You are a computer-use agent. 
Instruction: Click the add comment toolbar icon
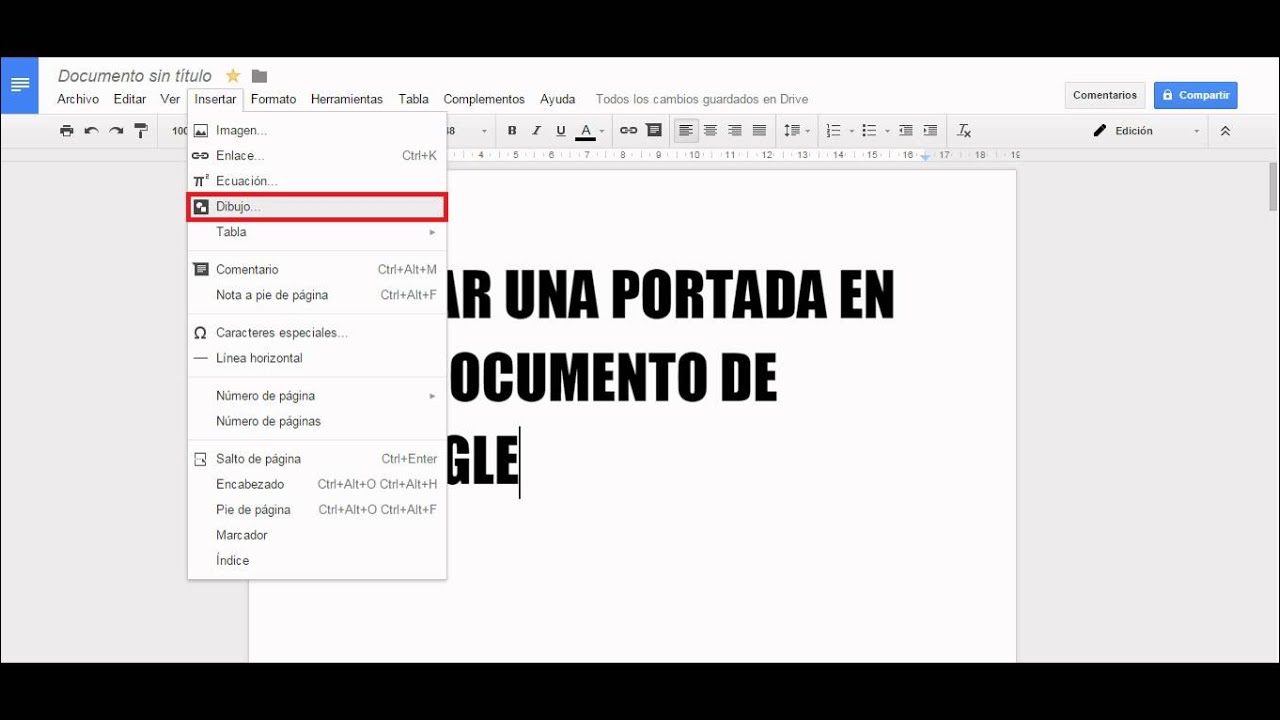(x=654, y=131)
